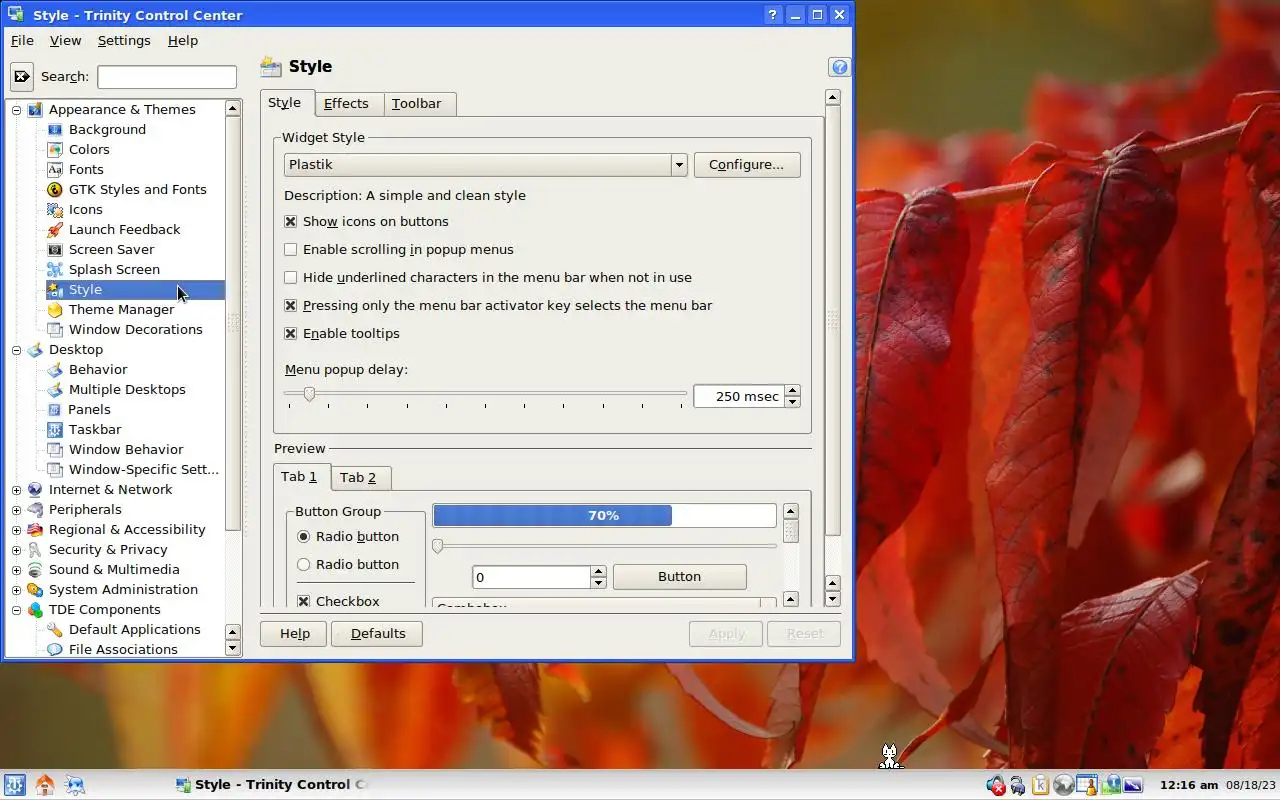Open the home folder icon on taskbar
This screenshot has height=800, width=1280.
pos(45,785)
